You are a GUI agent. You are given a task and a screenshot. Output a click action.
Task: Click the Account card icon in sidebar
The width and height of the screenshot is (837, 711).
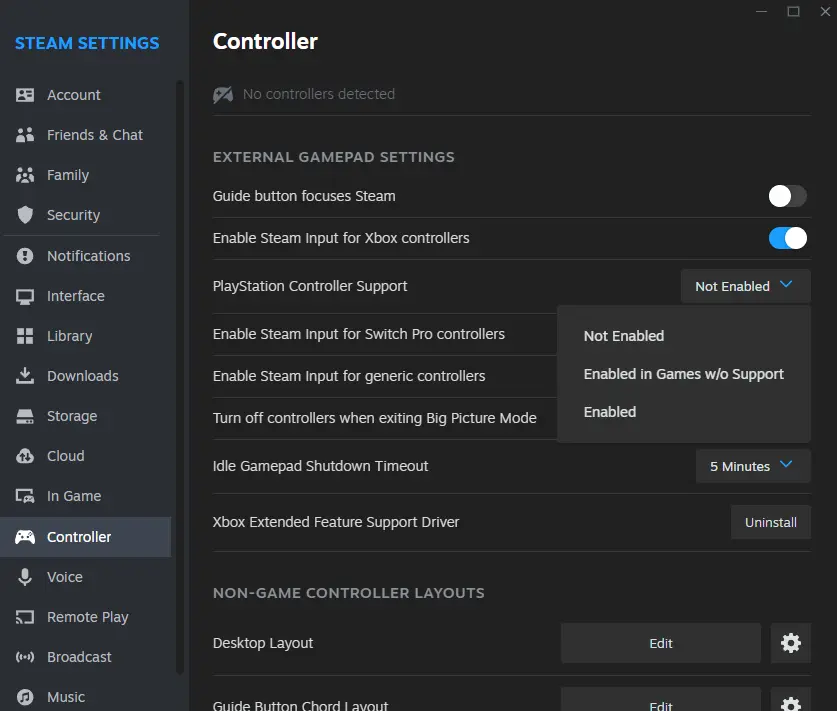(x=25, y=95)
